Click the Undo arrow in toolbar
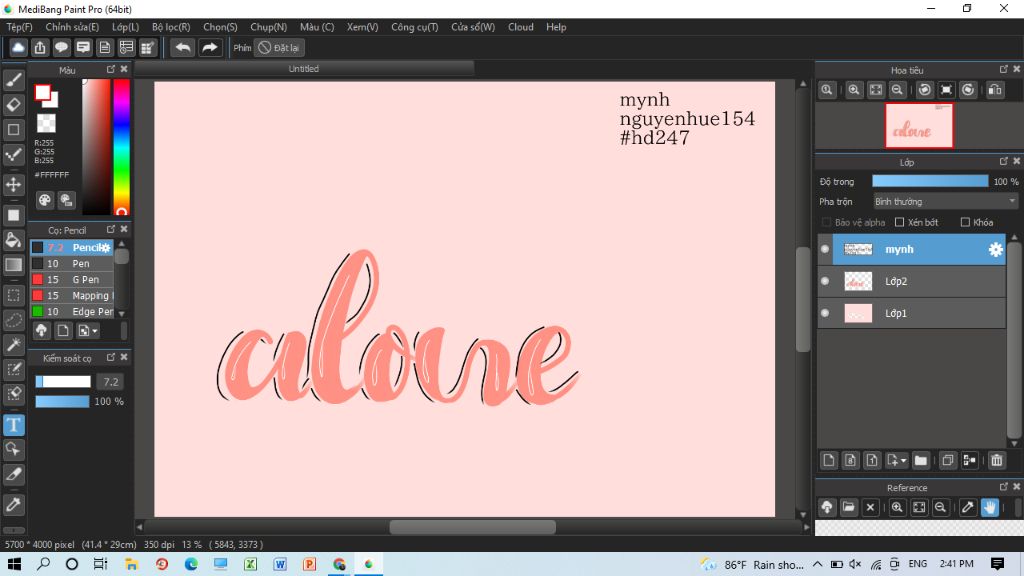The height and width of the screenshot is (576, 1024). click(x=183, y=48)
